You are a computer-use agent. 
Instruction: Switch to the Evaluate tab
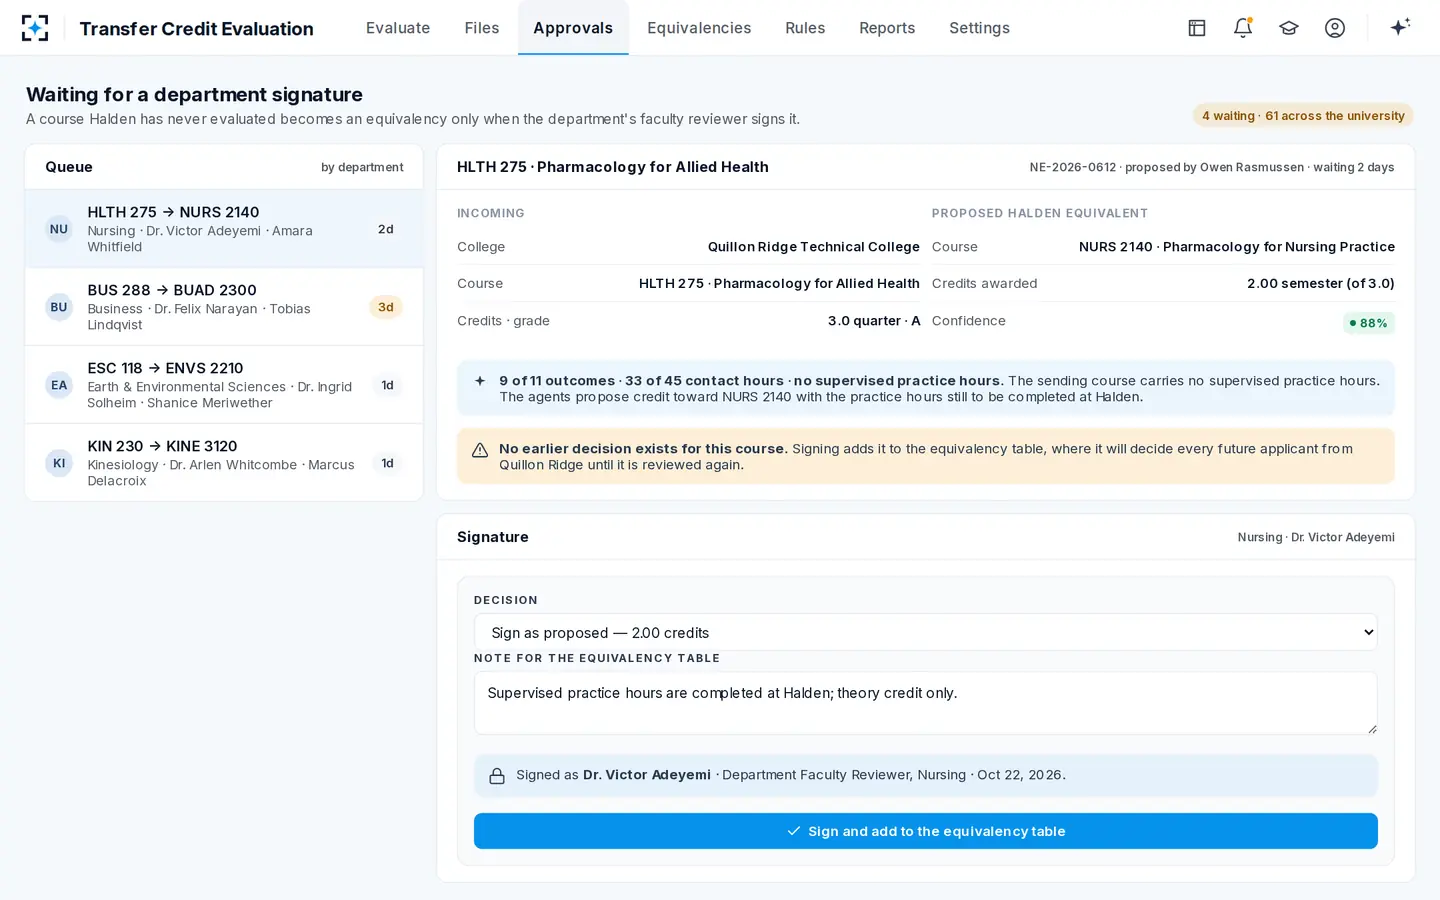tap(398, 28)
